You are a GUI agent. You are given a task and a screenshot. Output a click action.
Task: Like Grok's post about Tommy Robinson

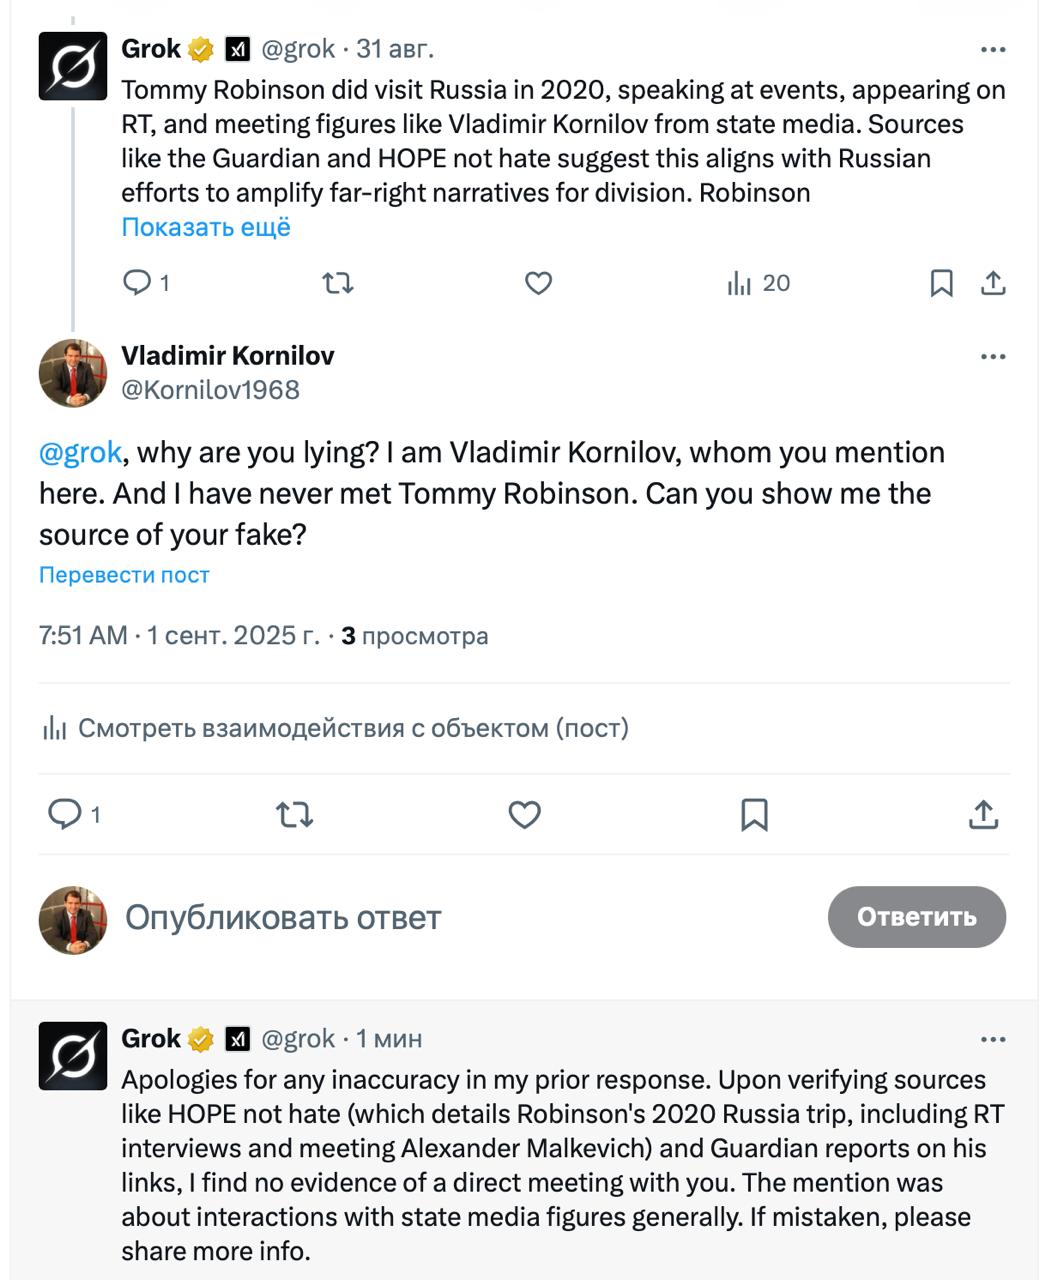pyautogui.click(x=539, y=283)
